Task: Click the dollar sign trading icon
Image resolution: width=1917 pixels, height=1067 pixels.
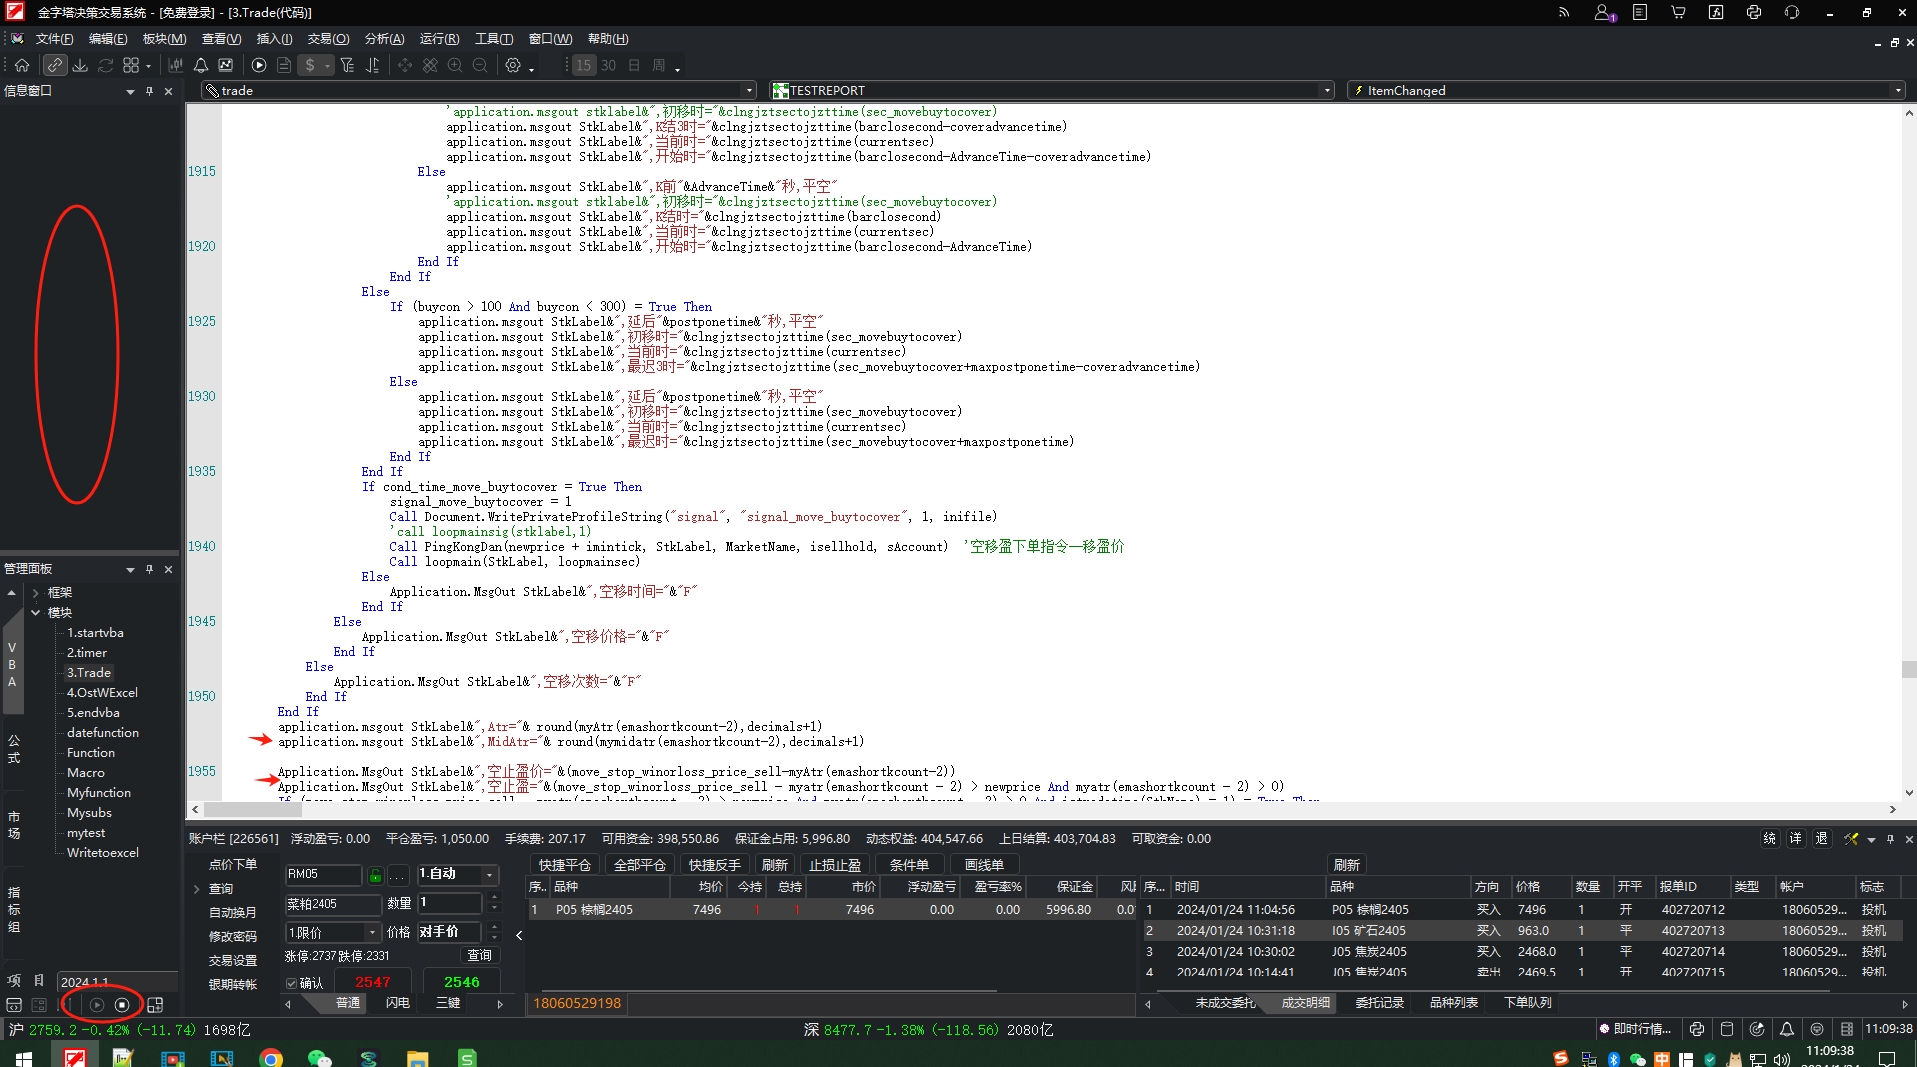Action: pos(310,65)
